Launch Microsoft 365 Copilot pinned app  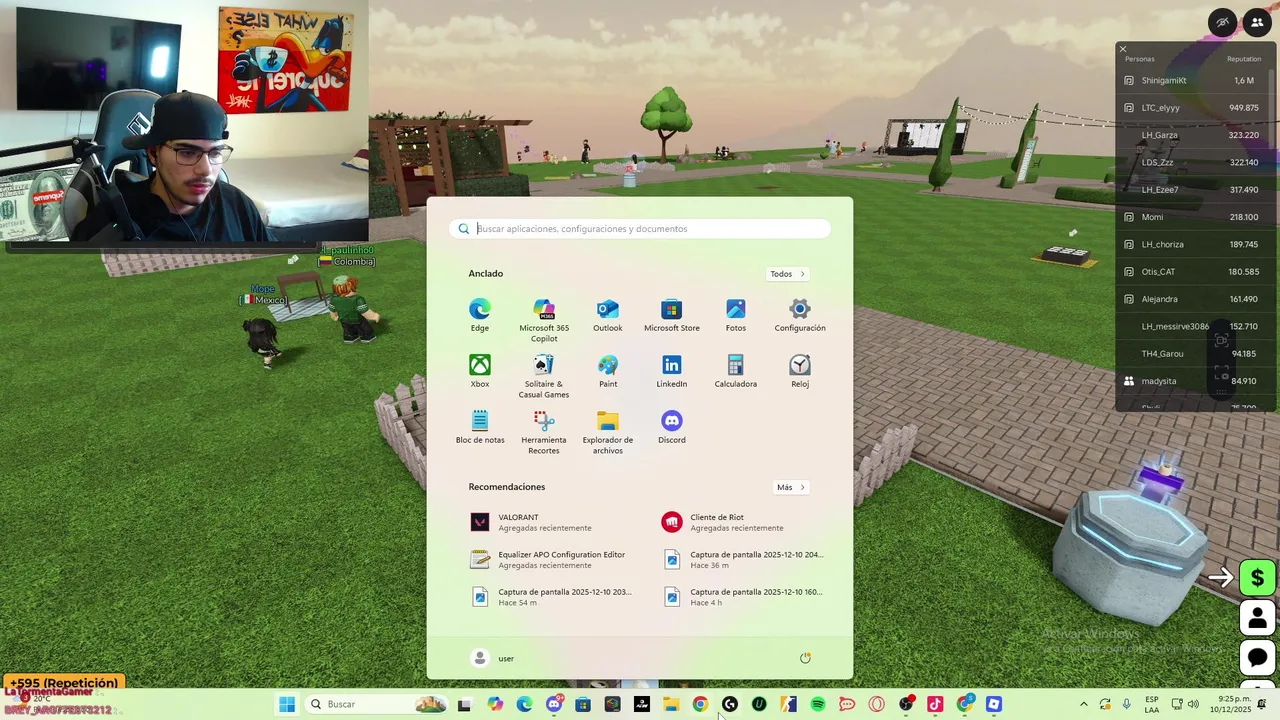click(544, 320)
